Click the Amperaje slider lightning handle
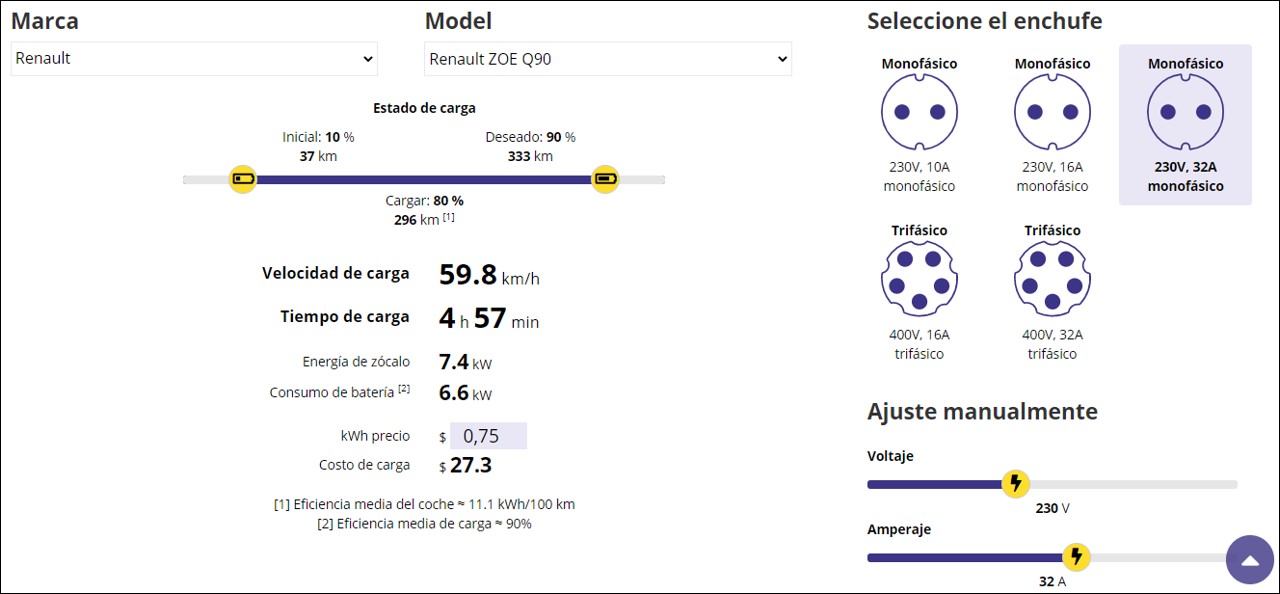The width and height of the screenshot is (1280, 594). click(x=1075, y=557)
